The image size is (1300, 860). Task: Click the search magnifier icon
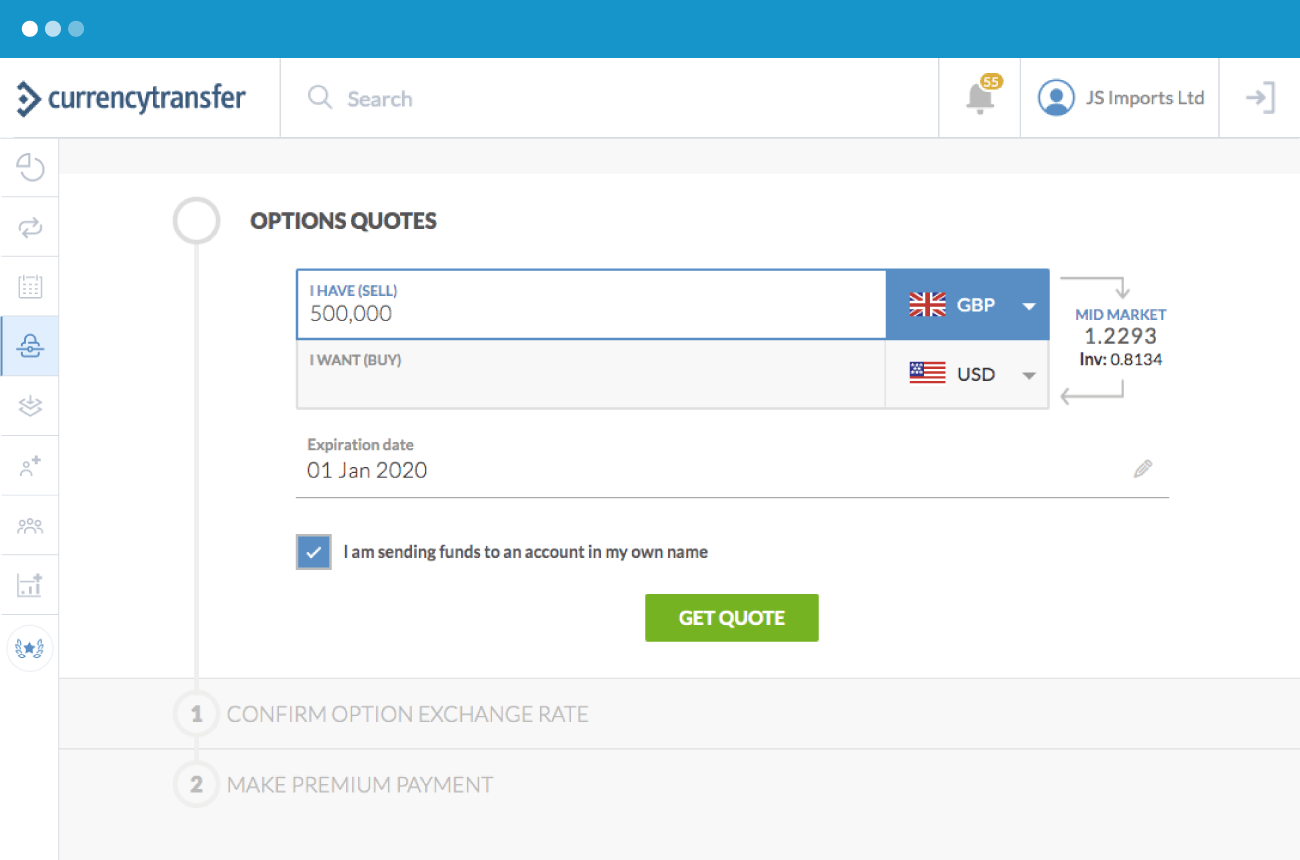coord(320,98)
